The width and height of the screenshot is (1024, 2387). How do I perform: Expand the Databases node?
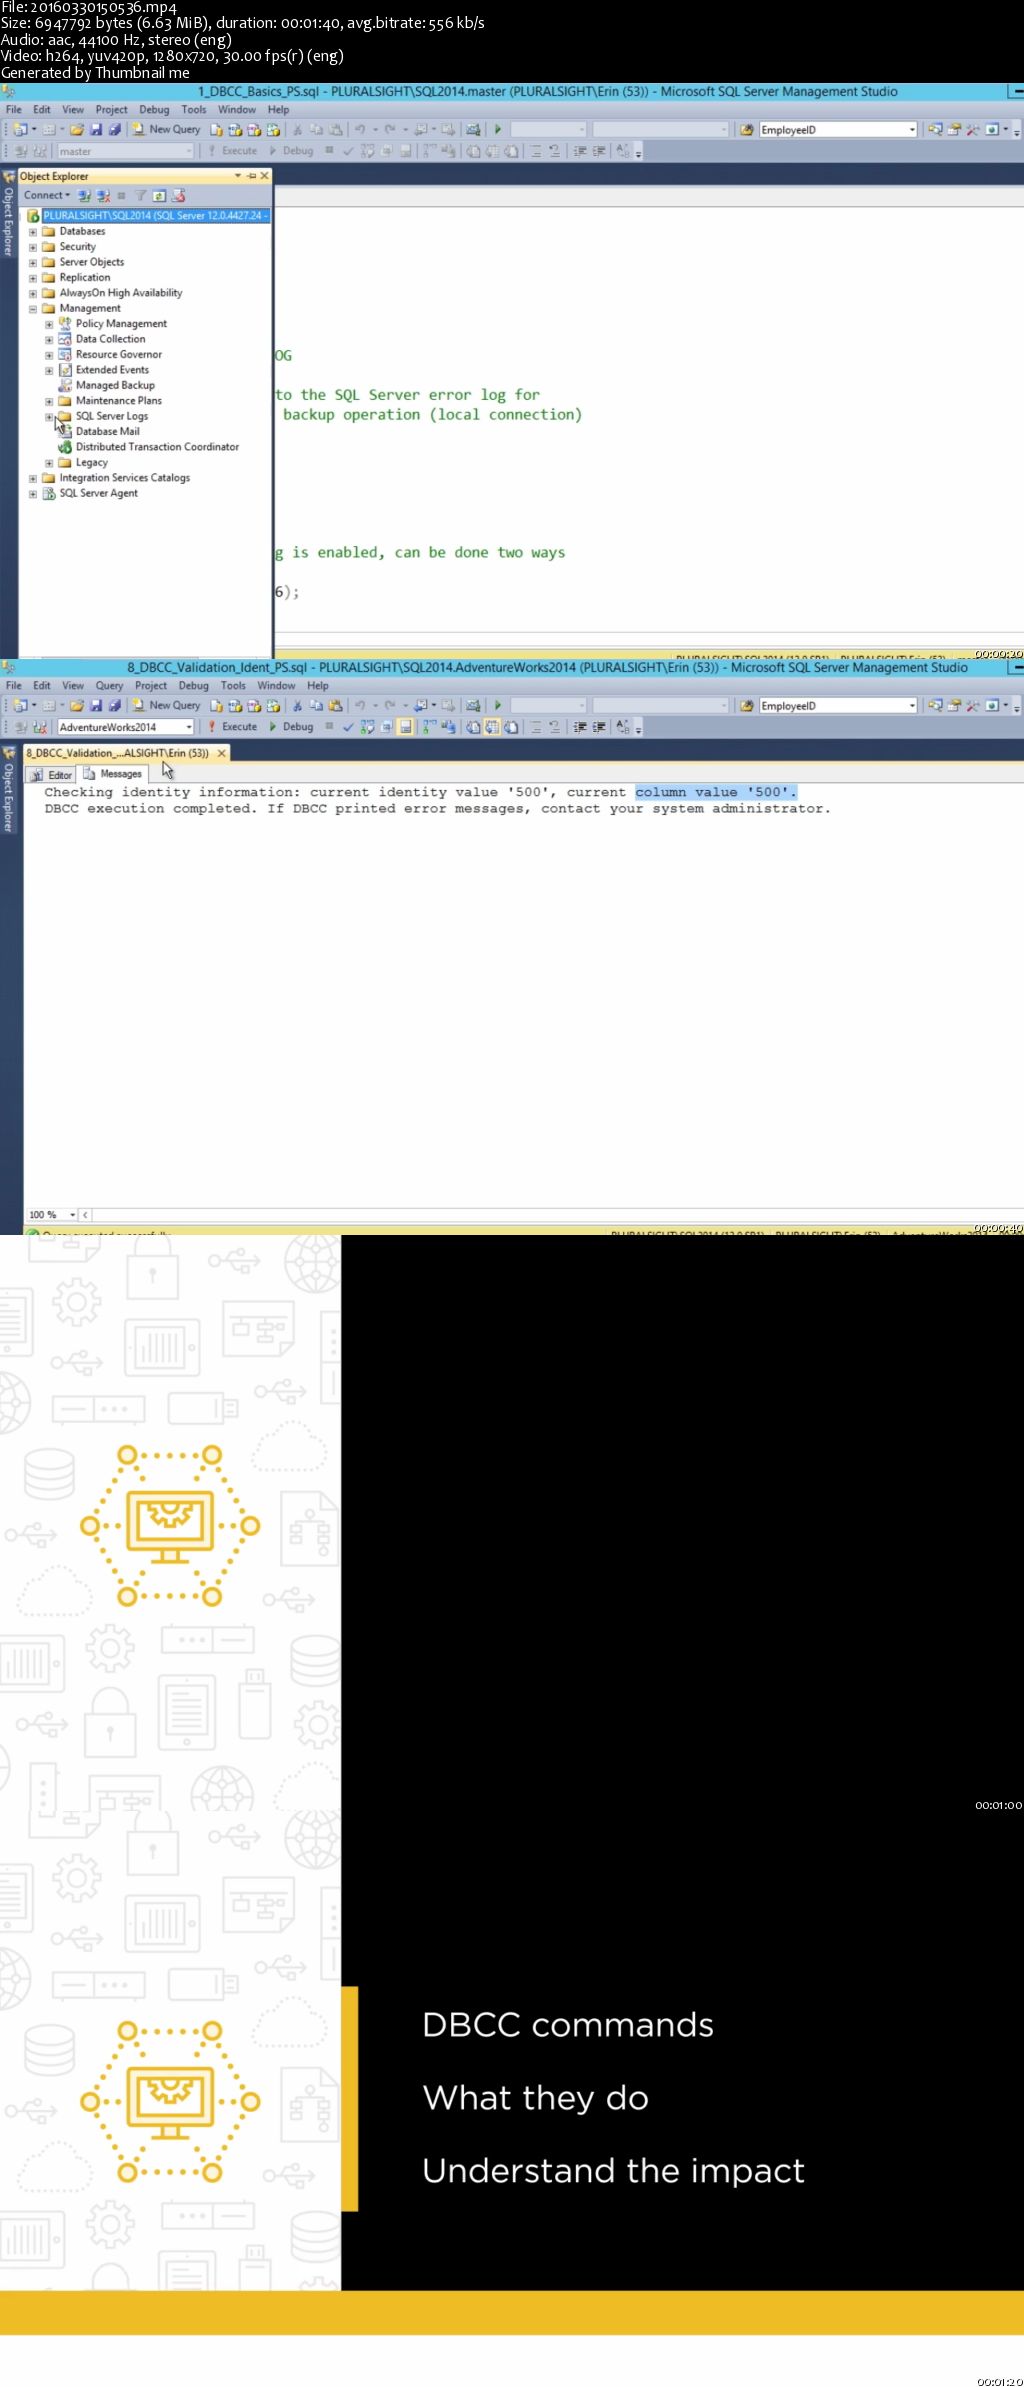pos(33,232)
